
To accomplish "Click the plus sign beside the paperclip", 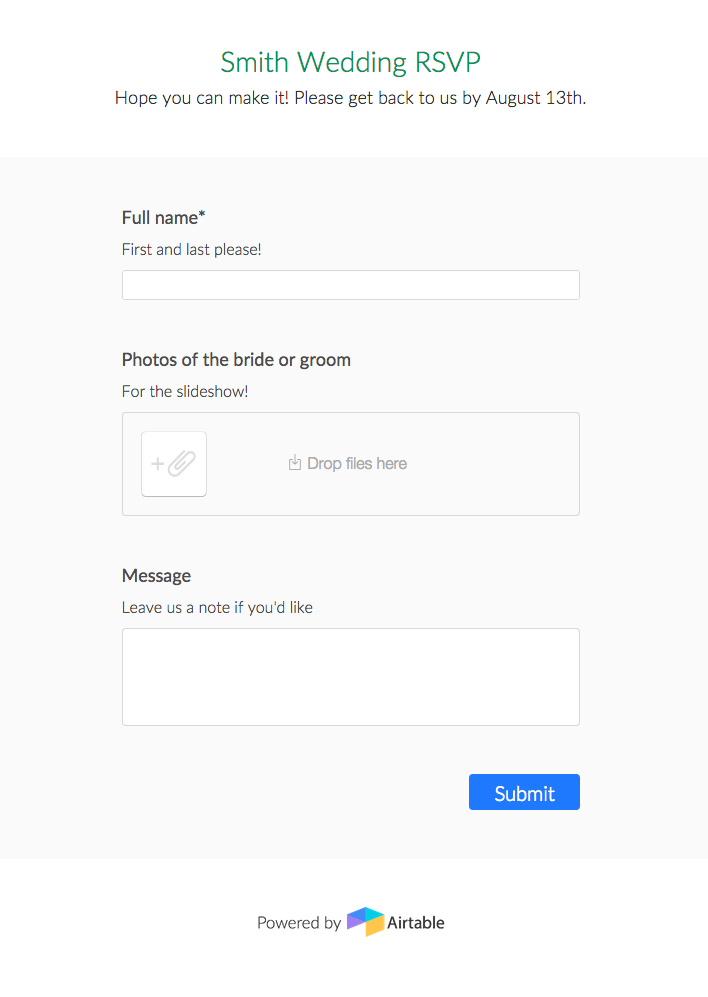I will [x=157, y=464].
